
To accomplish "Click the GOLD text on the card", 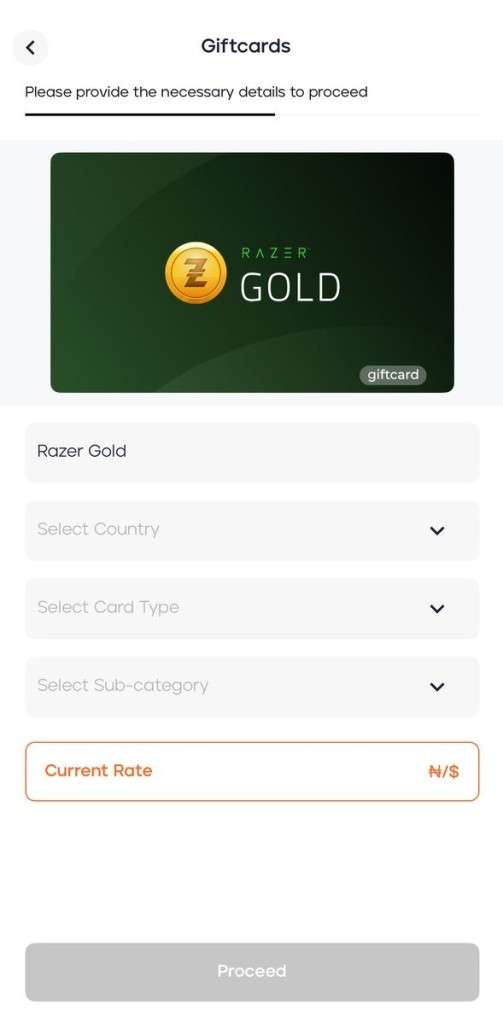I will [x=290, y=288].
